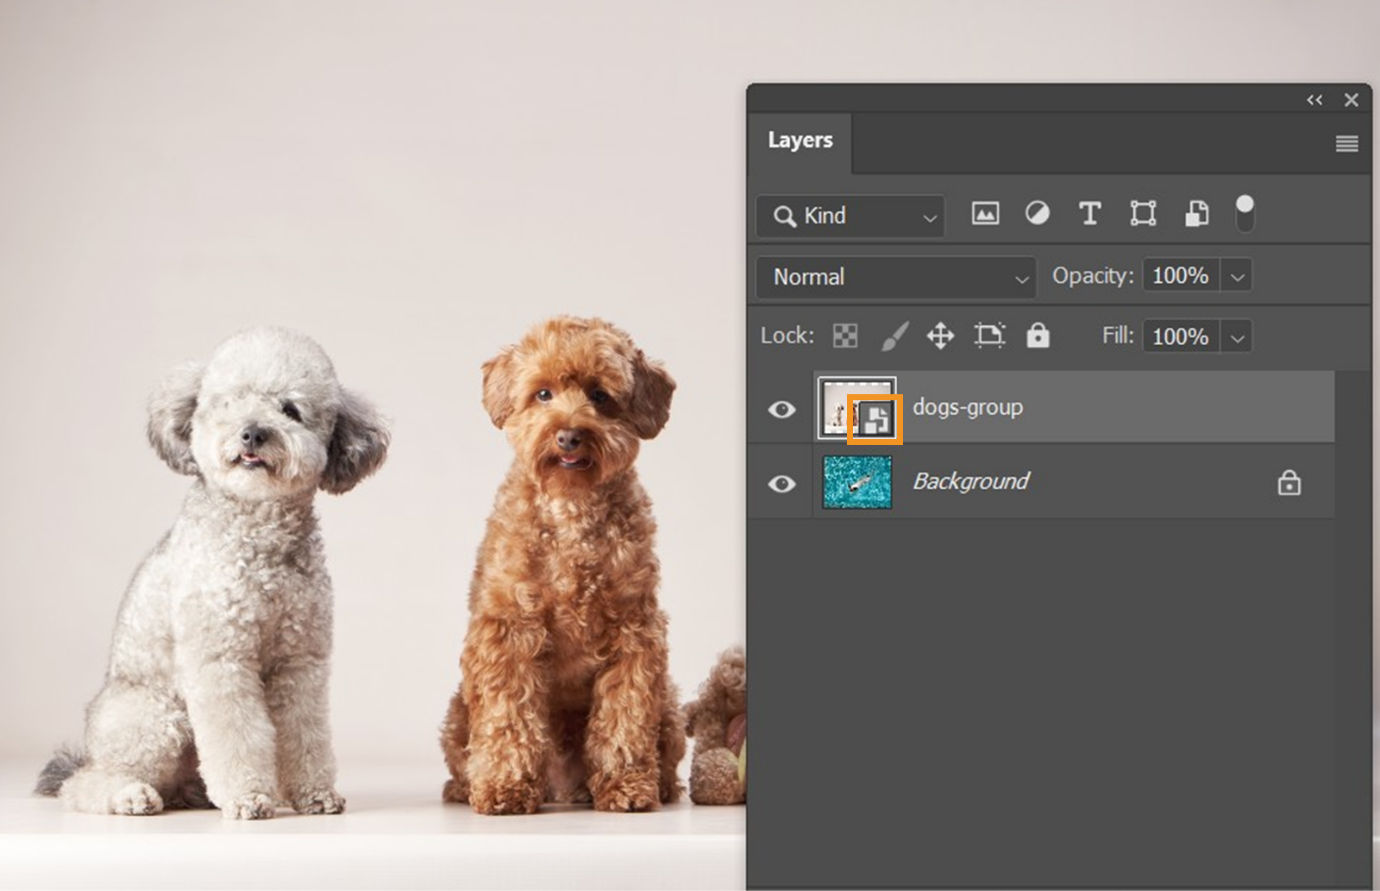Select the Layers tab
Image resolution: width=1380 pixels, height=891 pixels.
(x=799, y=140)
